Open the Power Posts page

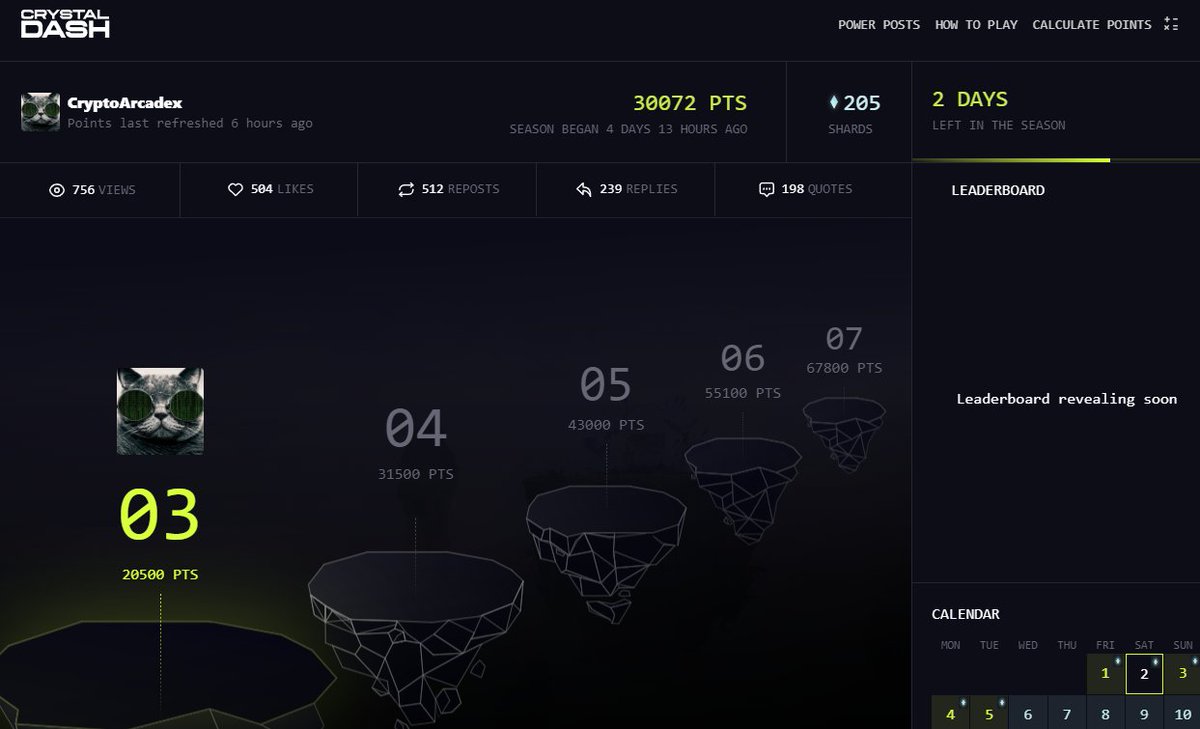click(879, 25)
